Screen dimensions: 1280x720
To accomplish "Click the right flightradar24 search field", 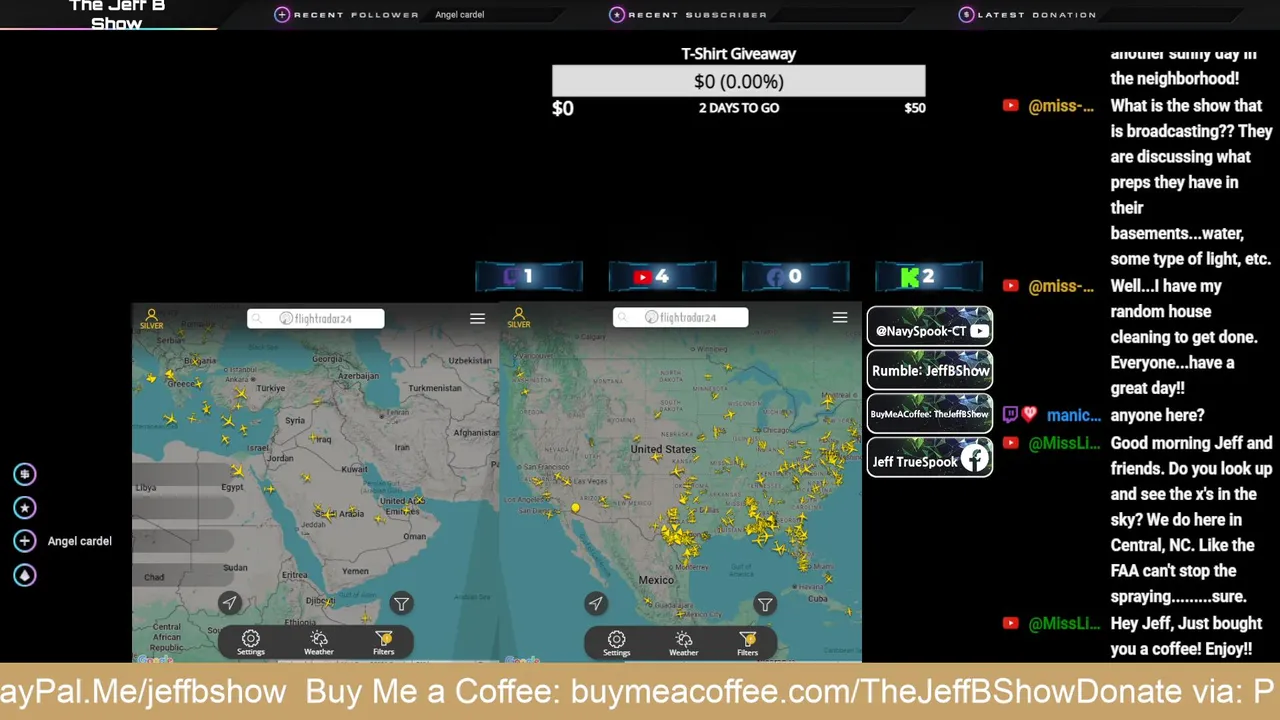I will 680,317.
